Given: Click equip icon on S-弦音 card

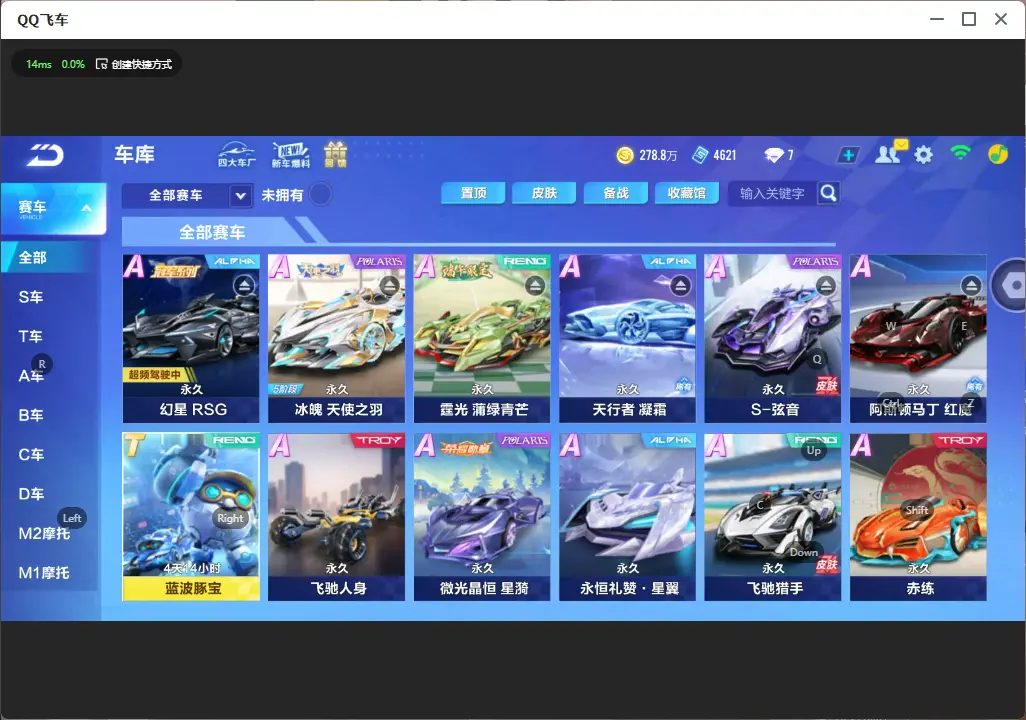Looking at the screenshot, I should pos(826,285).
